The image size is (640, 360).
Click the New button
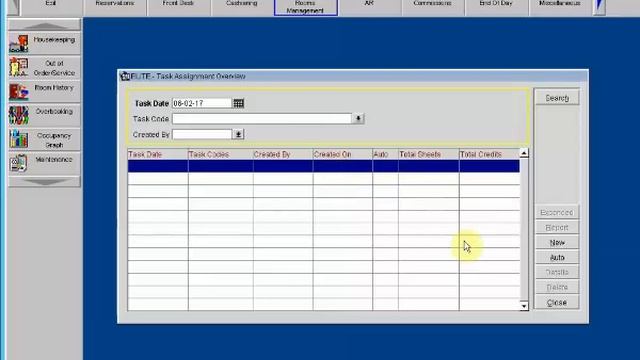(x=557, y=242)
